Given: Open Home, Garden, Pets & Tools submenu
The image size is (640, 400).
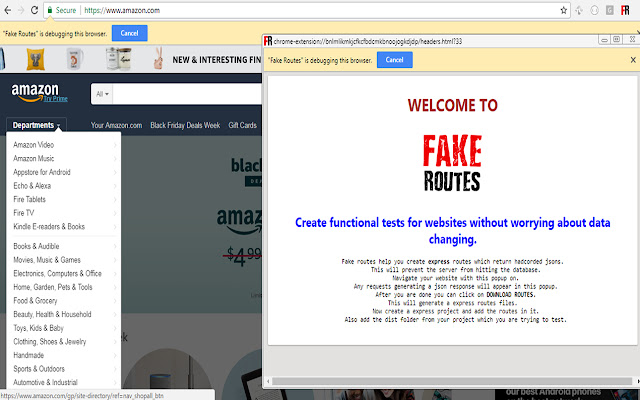Looking at the screenshot, I should click(64, 287).
